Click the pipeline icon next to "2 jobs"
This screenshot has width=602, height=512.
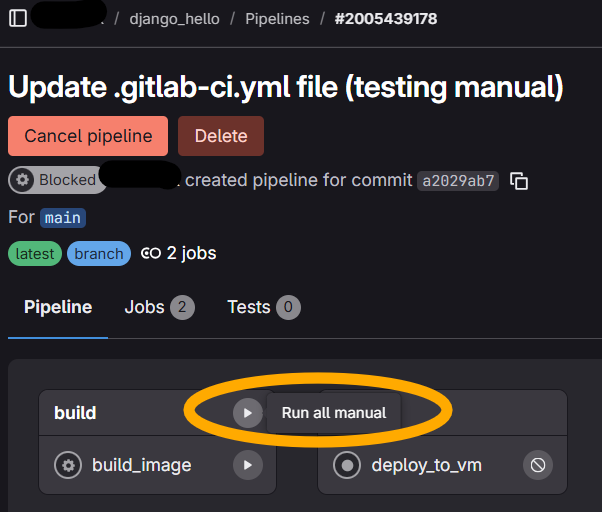(151, 253)
